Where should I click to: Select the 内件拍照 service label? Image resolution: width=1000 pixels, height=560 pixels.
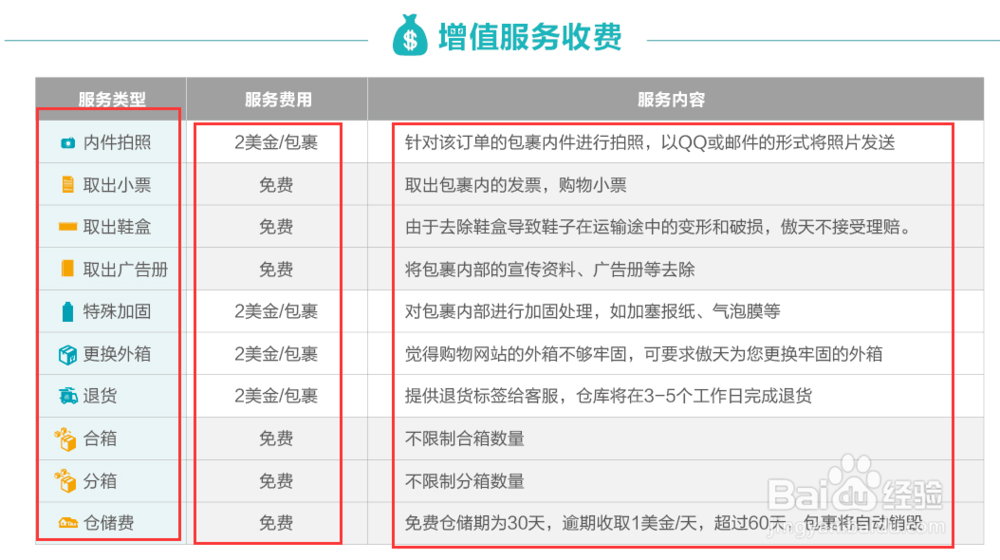click(x=117, y=142)
